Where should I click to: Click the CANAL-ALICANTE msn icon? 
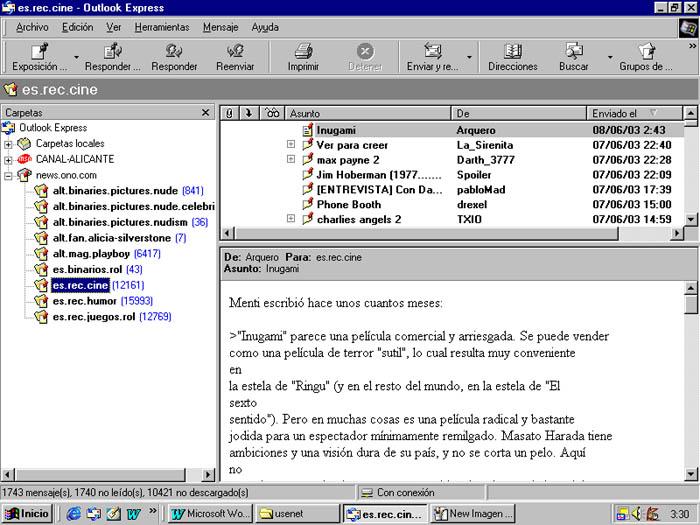pos(25,159)
